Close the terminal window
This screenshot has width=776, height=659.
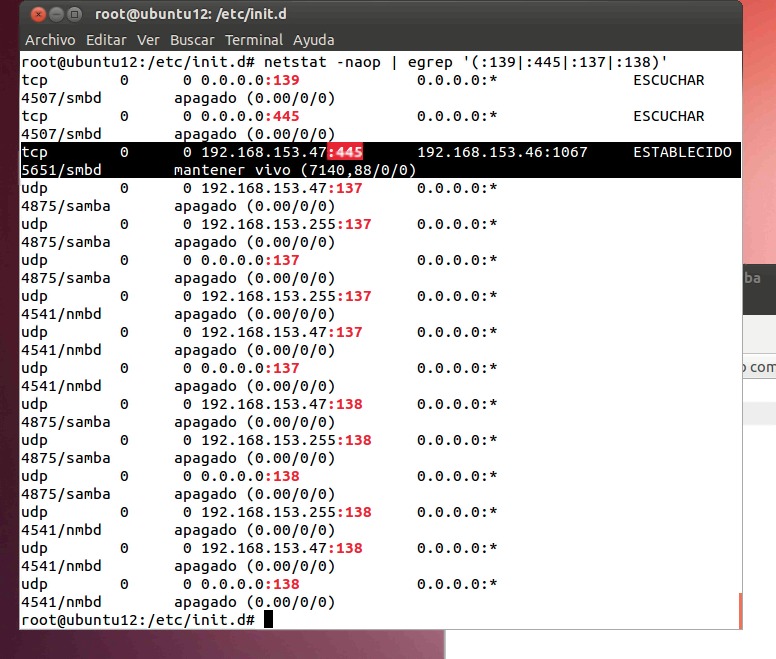coord(38,14)
